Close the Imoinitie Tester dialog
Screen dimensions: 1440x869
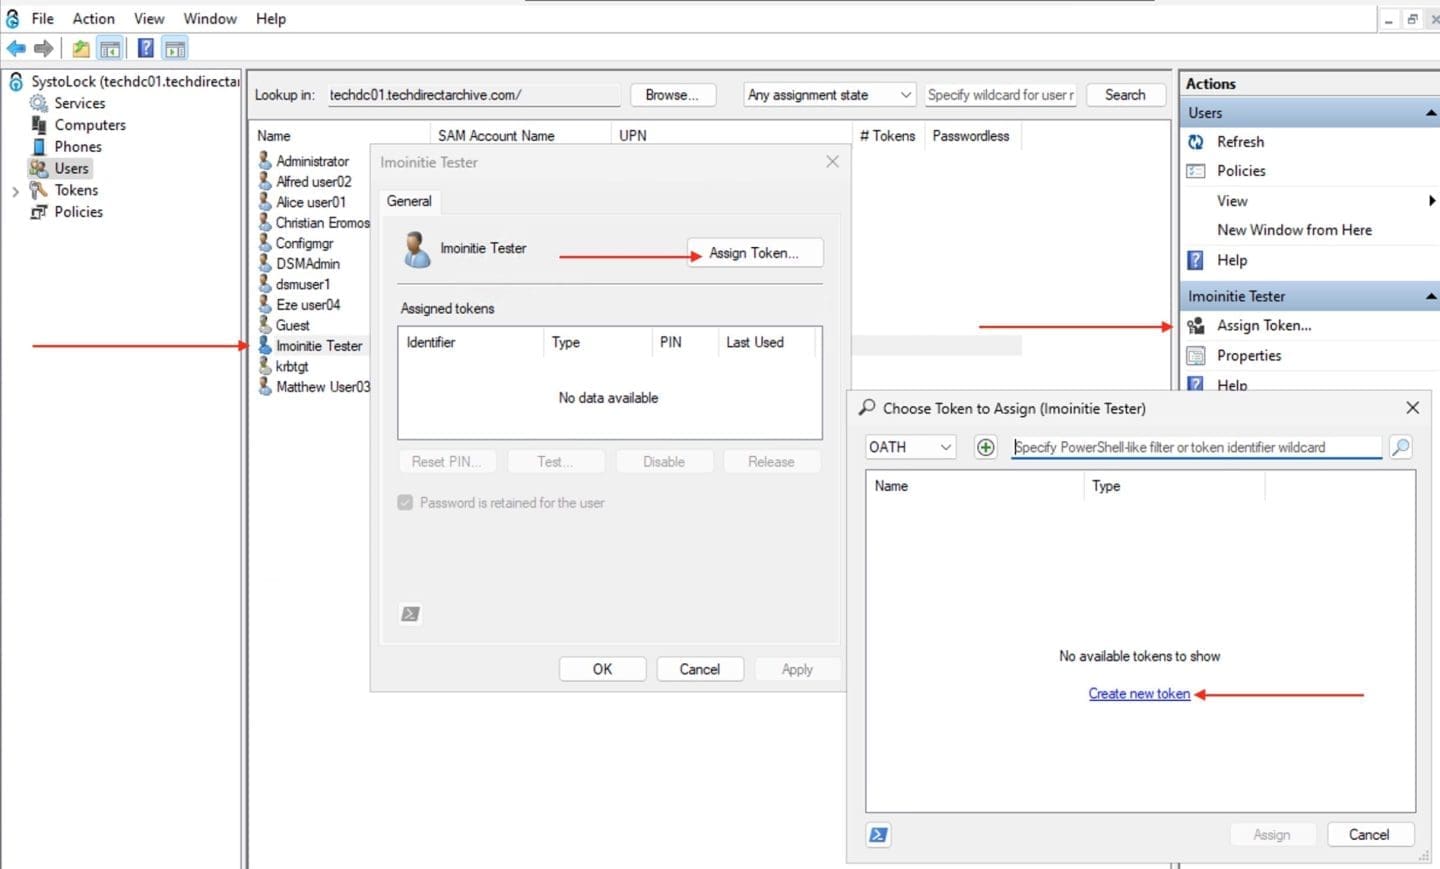pyautogui.click(x=832, y=161)
